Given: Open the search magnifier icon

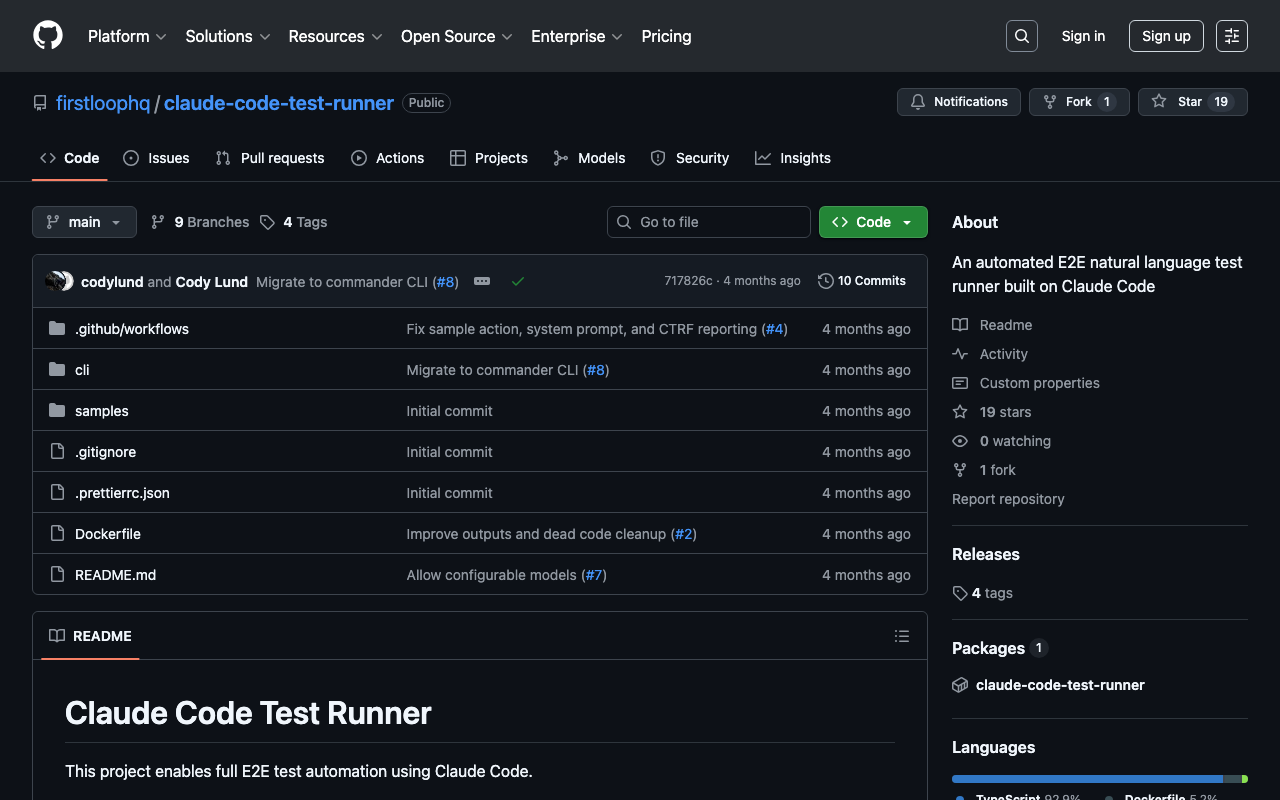Looking at the screenshot, I should [x=1021, y=36].
